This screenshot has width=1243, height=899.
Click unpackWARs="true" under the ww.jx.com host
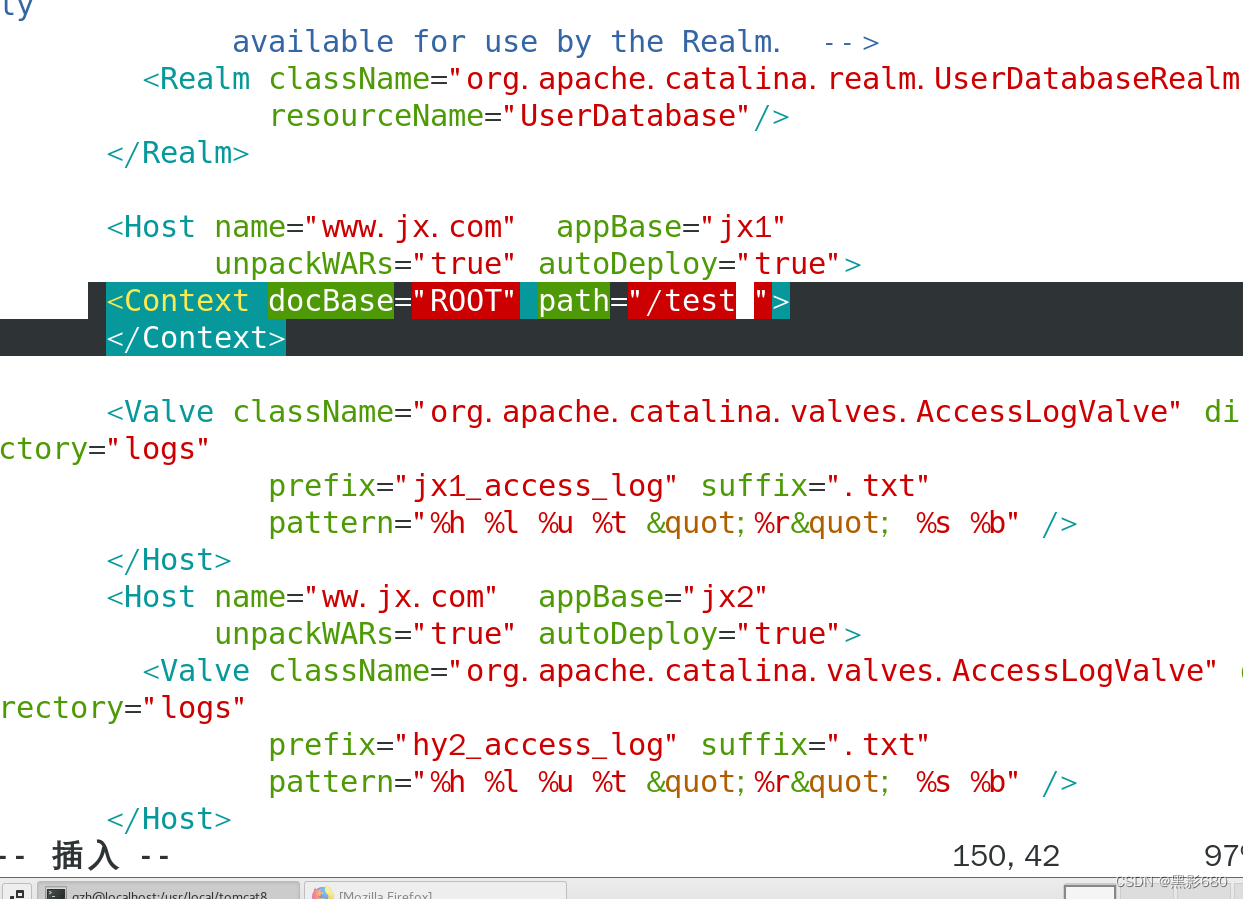point(365,634)
